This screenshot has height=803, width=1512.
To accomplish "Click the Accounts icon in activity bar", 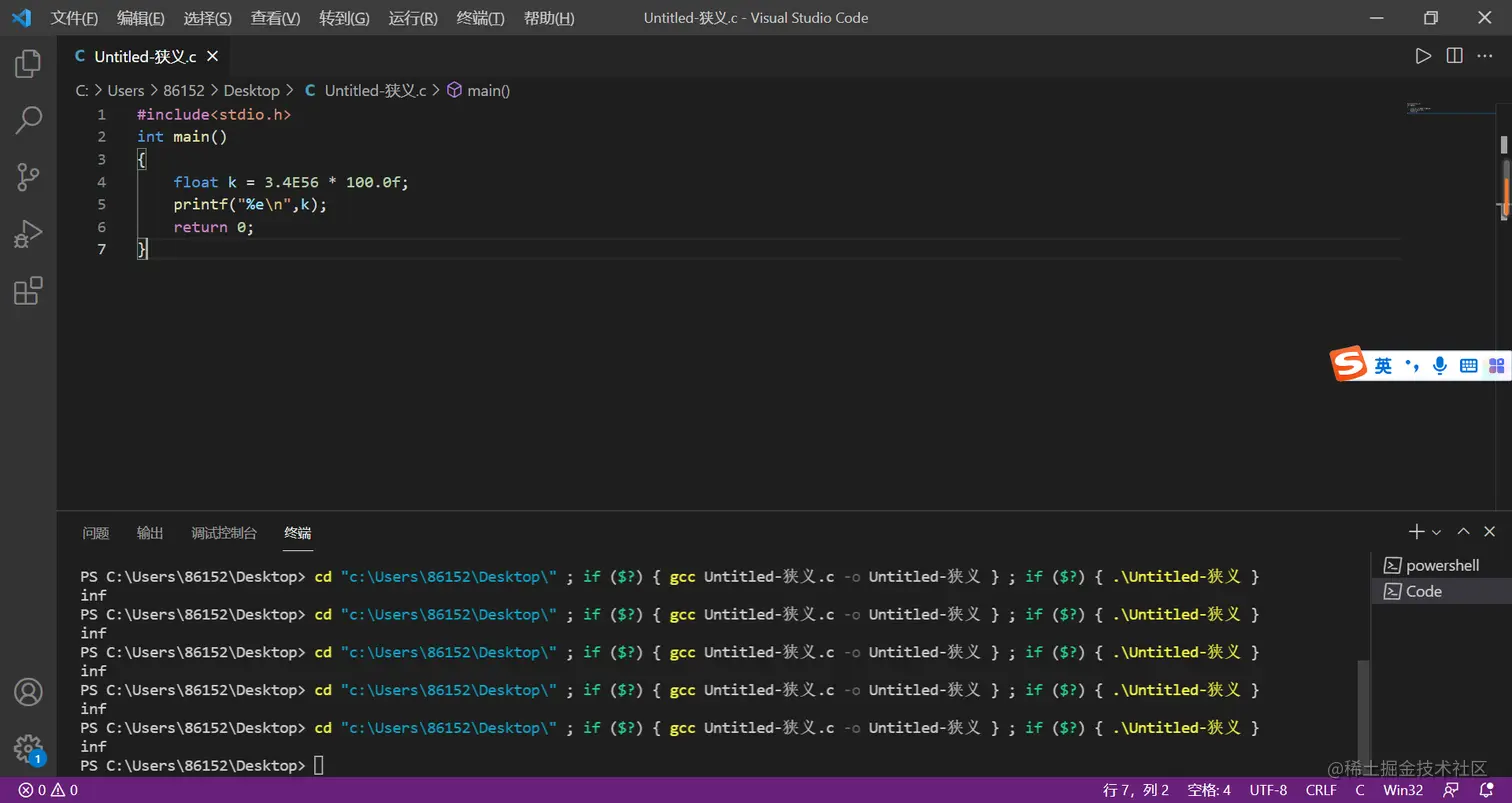I will pyautogui.click(x=28, y=692).
